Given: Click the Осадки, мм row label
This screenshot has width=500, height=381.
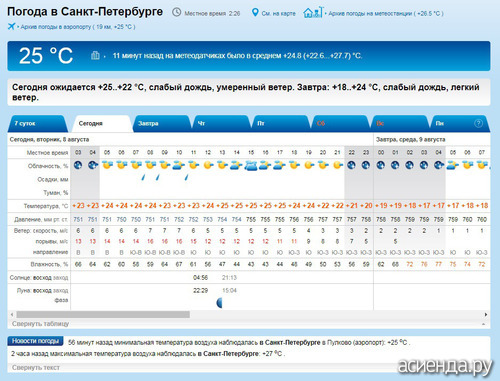Looking at the screenshot, I should point(53,179).
